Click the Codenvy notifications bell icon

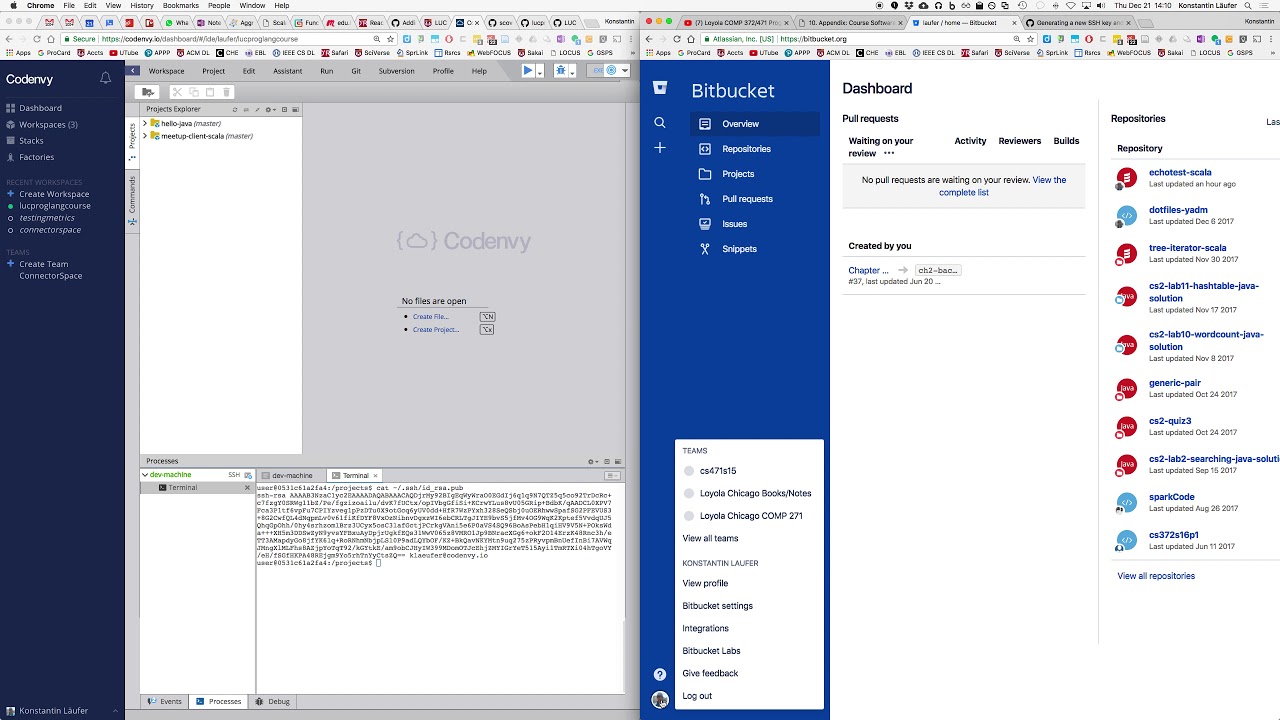coord(105,78)
